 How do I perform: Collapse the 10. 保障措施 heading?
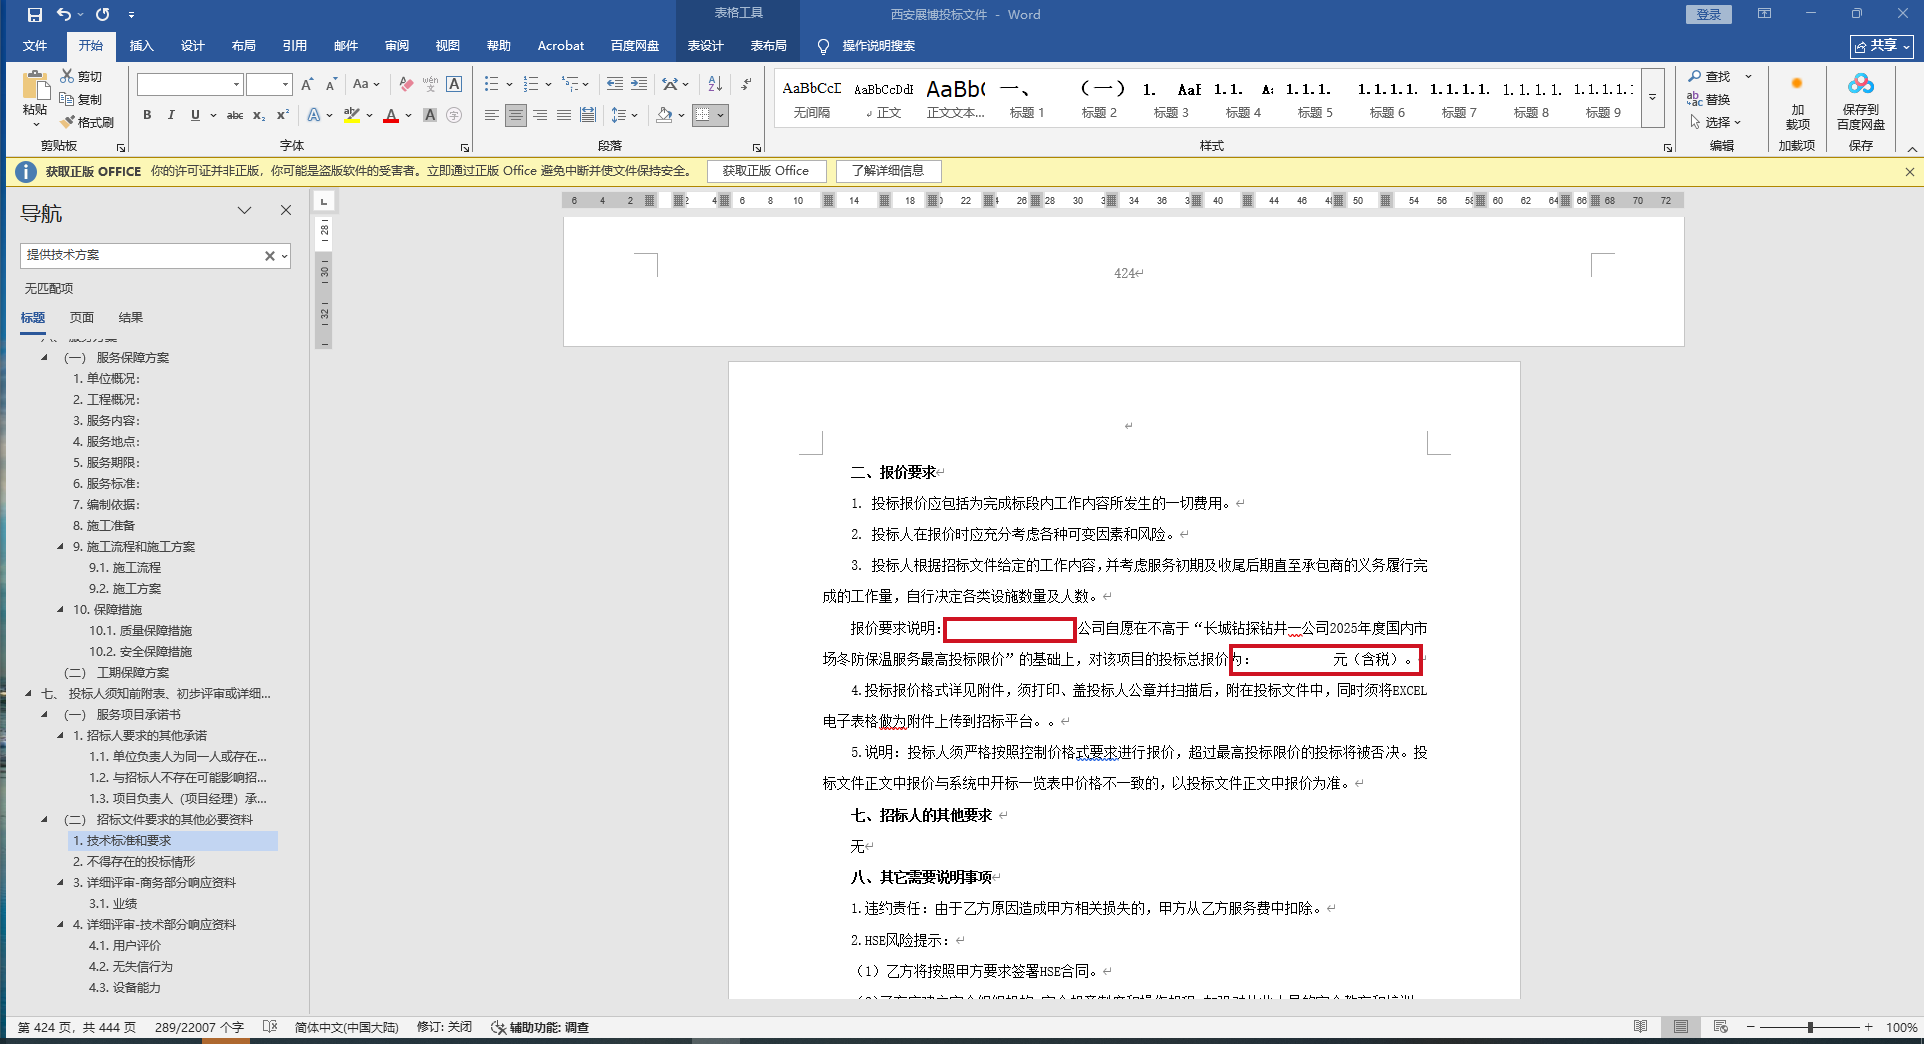click(x=61, y=609)
